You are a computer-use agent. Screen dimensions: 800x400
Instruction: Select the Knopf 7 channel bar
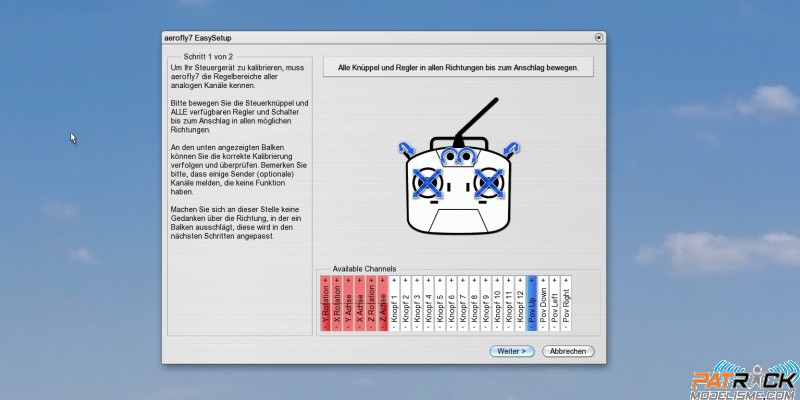click(x=463, y=303)
